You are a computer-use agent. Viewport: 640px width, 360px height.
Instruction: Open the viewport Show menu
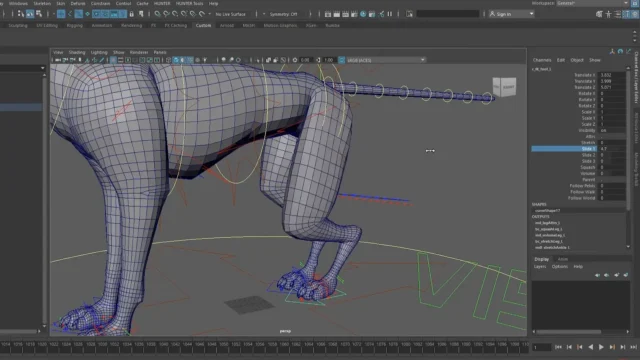coord(118,52)
